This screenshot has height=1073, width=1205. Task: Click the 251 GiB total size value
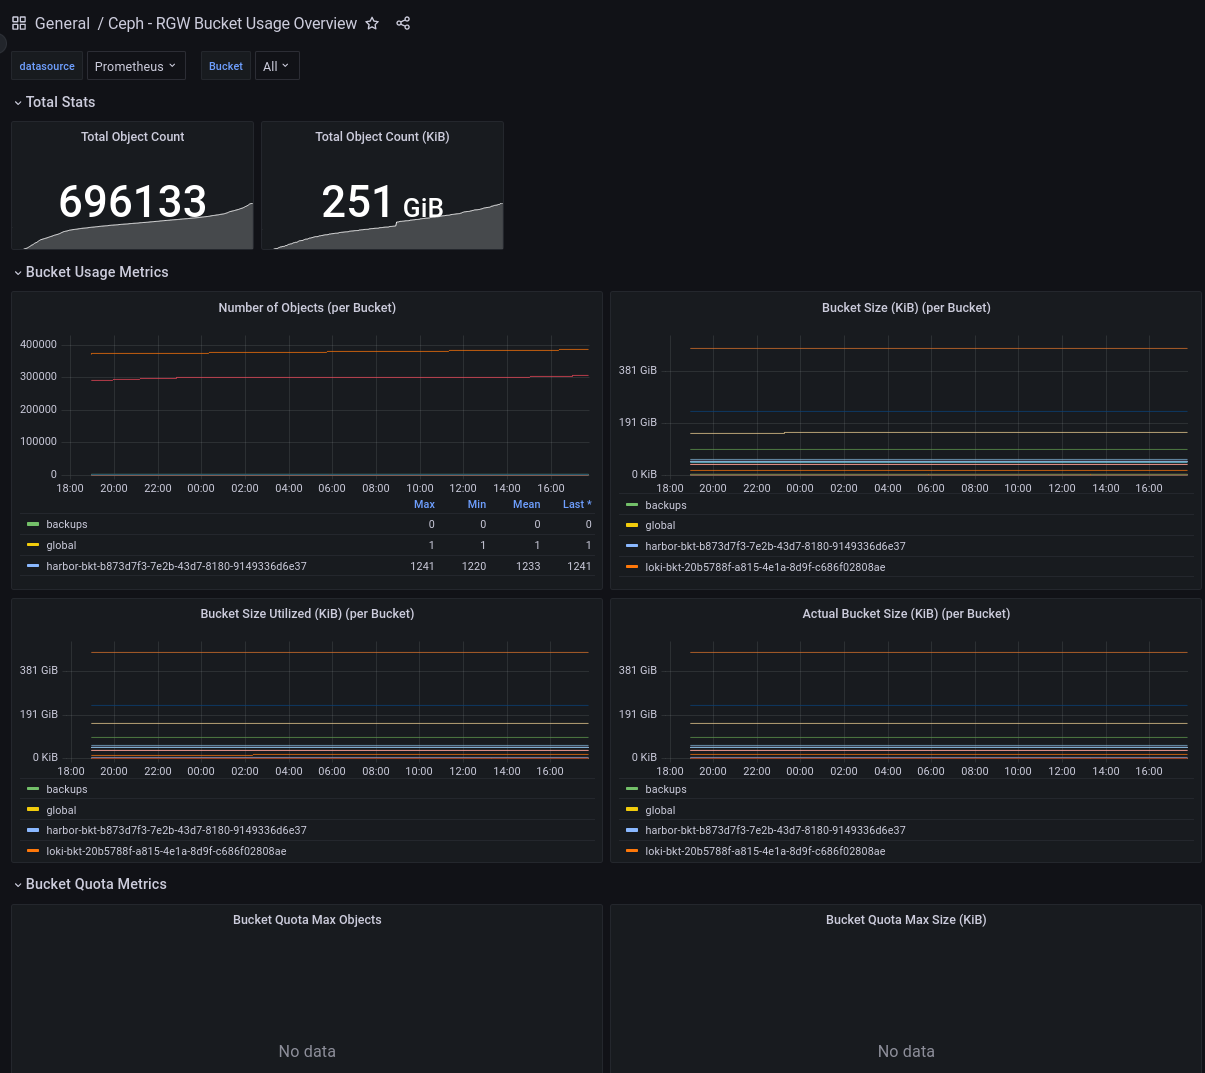pos(382,202)
